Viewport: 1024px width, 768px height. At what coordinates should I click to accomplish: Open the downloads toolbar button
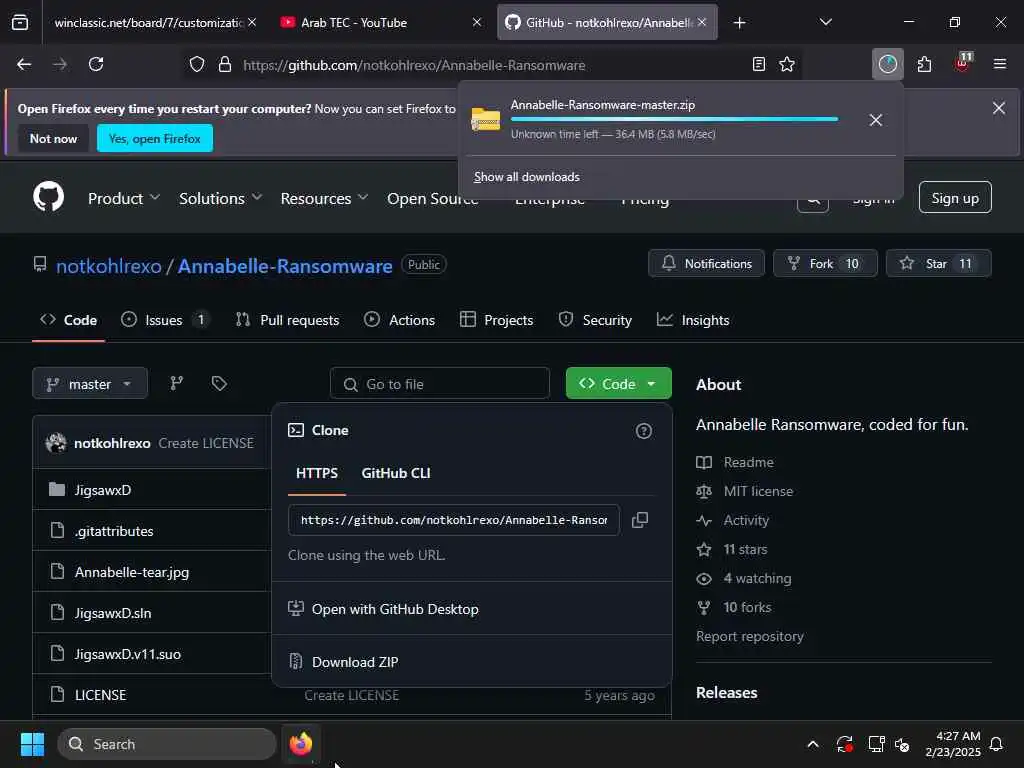click(x=888, y=64)
